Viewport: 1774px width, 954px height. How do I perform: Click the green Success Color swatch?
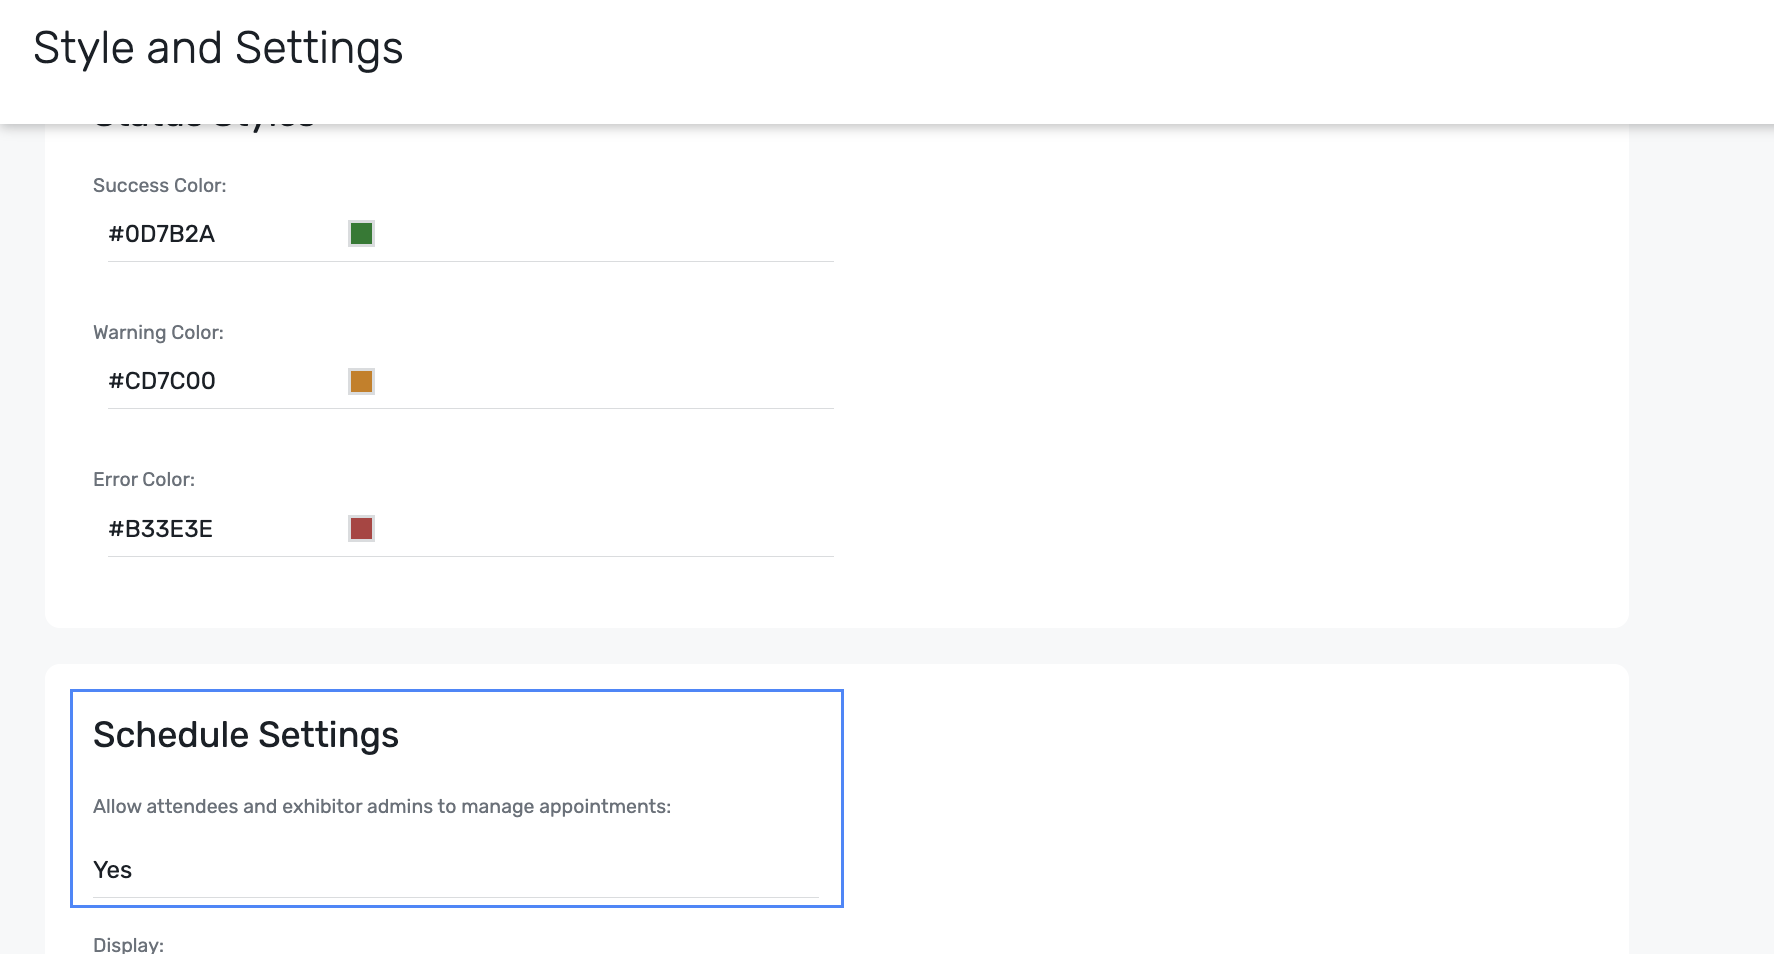pos(361,234)
